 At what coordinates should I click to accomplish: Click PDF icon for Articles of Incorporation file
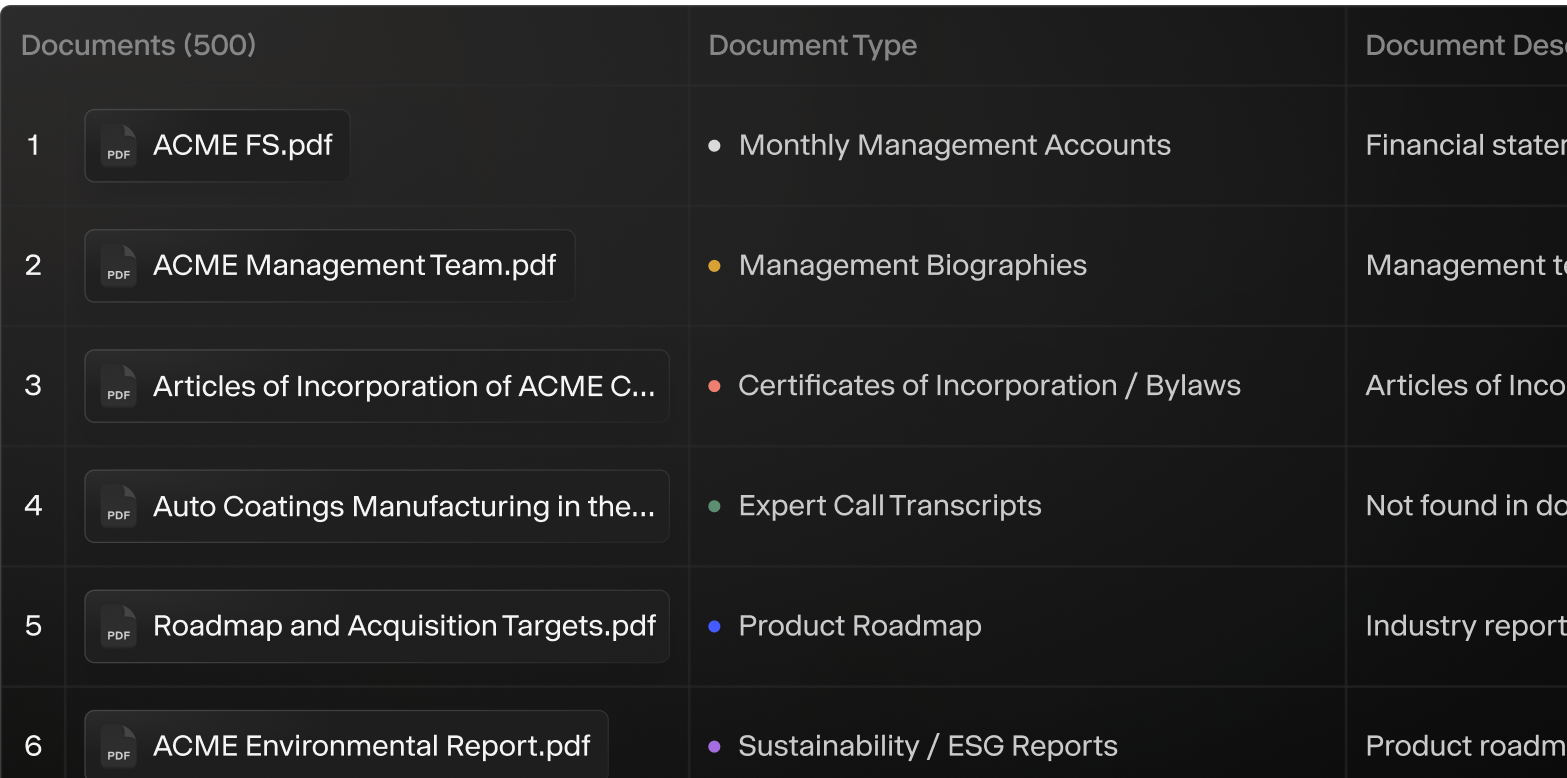click(119, 386)
